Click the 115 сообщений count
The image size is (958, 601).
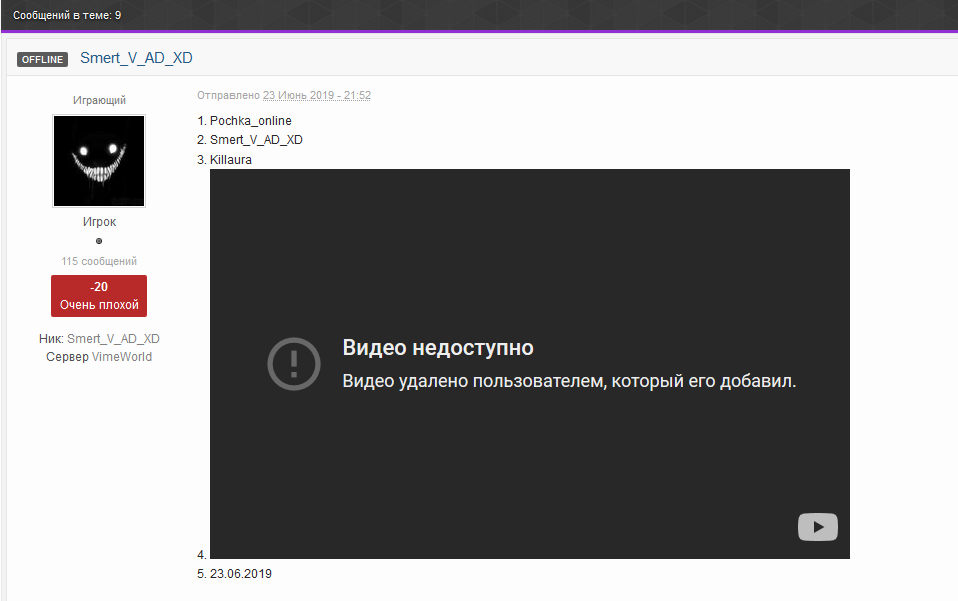(x=99, y=261)
